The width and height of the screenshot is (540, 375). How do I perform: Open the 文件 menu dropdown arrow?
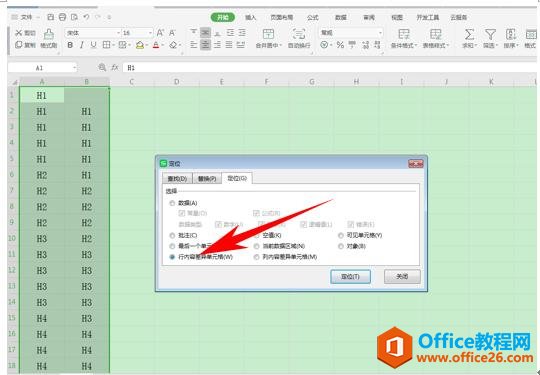38,17
